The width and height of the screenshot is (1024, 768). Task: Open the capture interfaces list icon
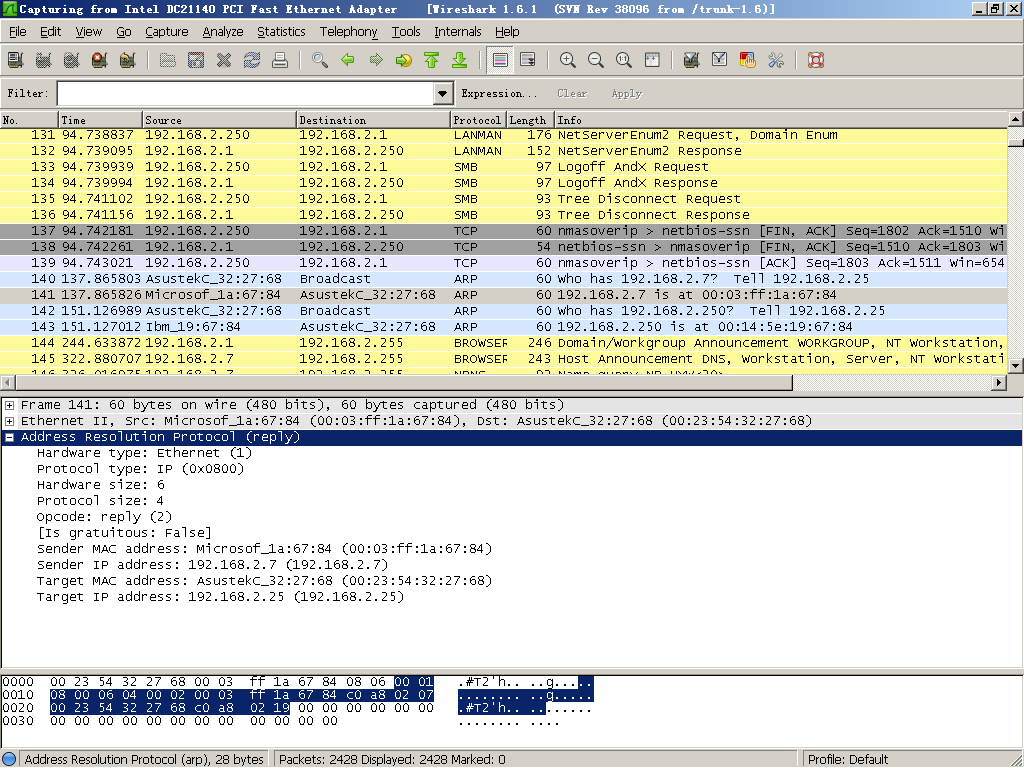[16, 60]
